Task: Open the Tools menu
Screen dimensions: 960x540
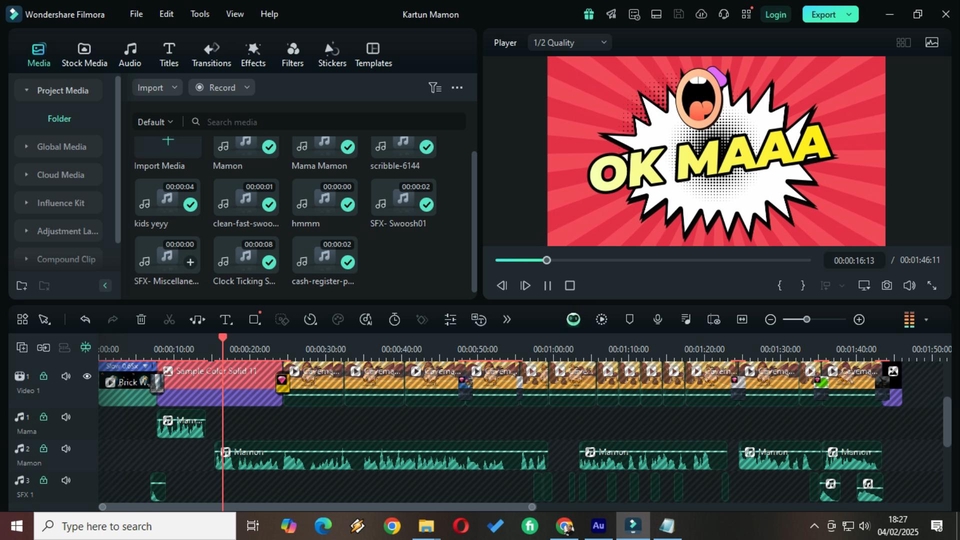Action: tap(200, 14)
